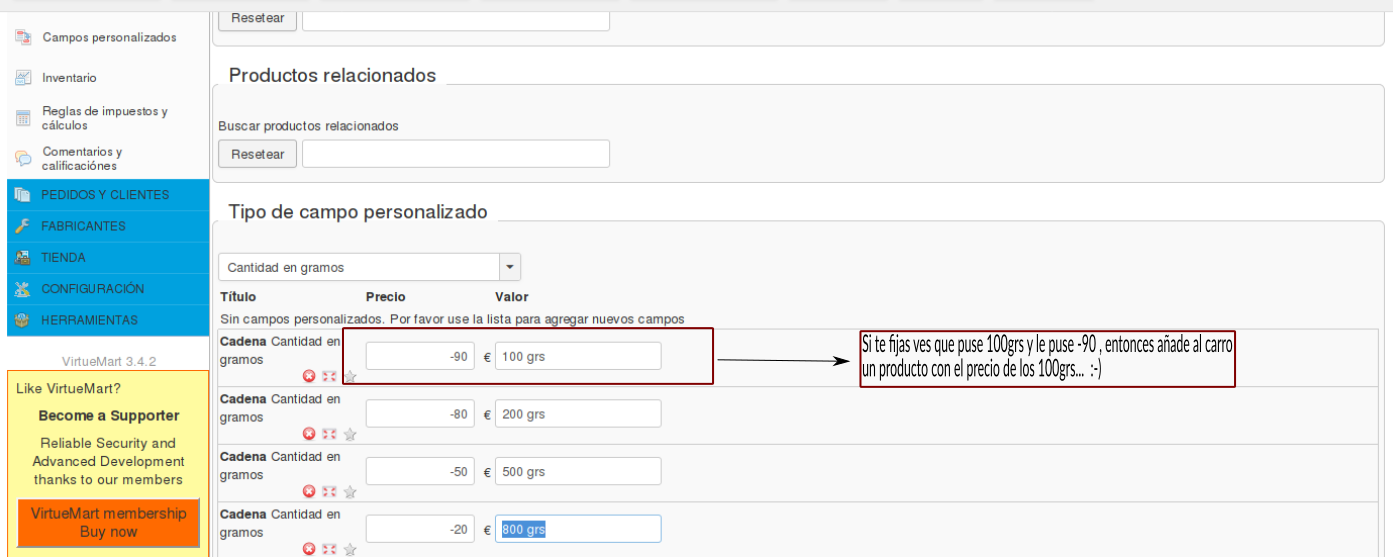Viewport: 1393px width, 557px height.
Task: Go to Inventario page
Action: click(x=69, y=77)
